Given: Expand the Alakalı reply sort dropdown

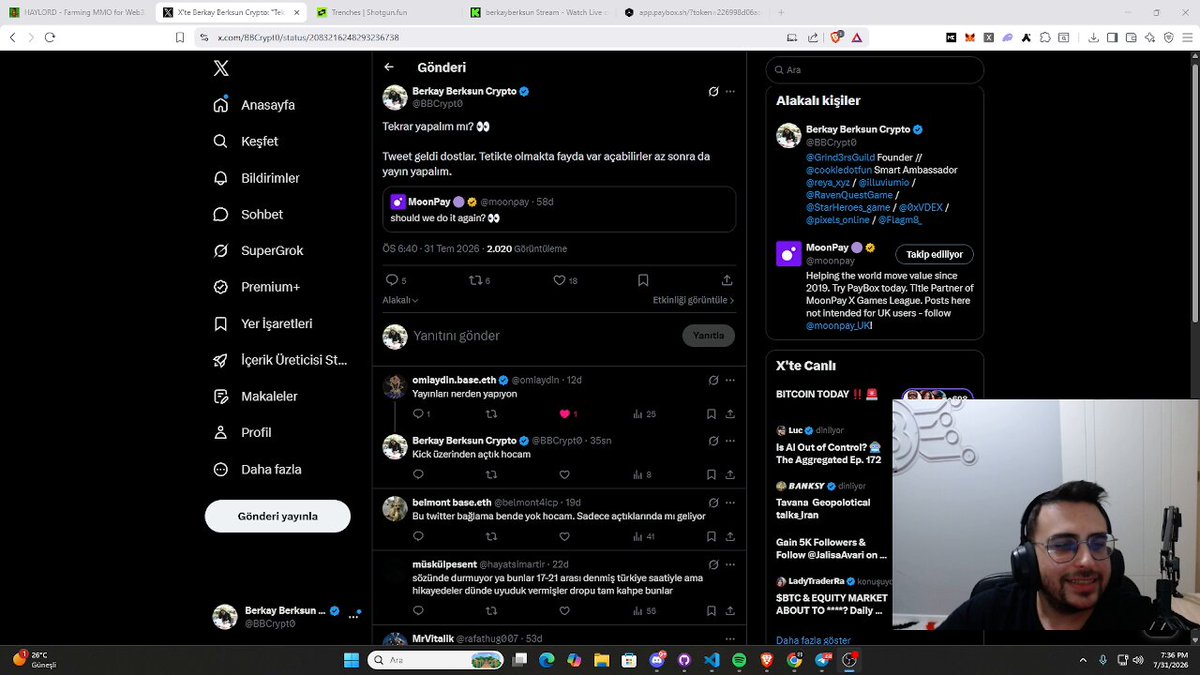Looking at the screenshot, I should 400,300.
